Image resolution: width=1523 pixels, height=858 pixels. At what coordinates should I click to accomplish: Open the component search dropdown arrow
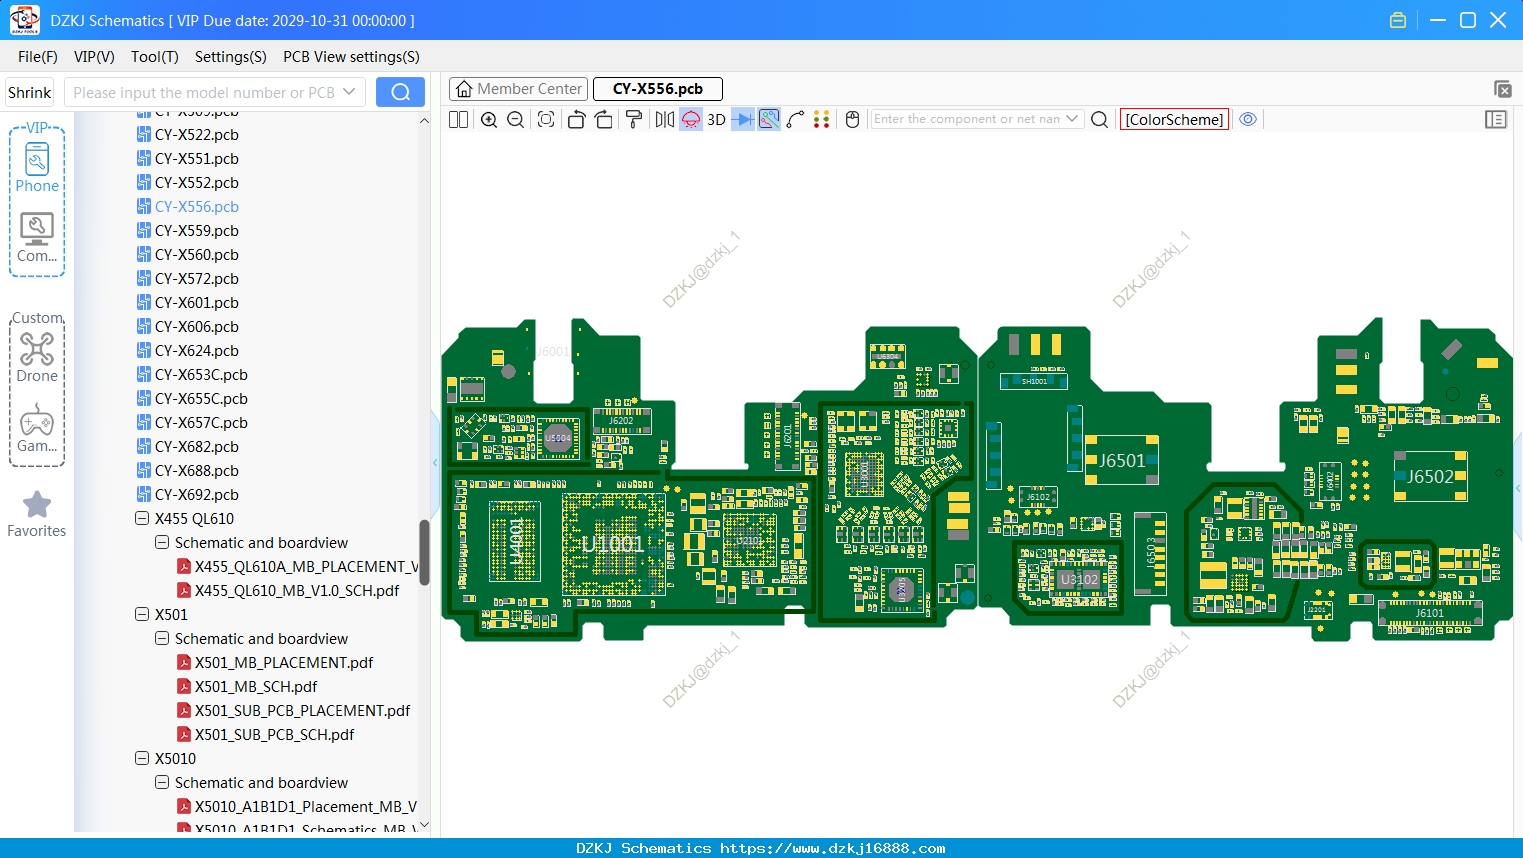click(x=1073, y=119)
